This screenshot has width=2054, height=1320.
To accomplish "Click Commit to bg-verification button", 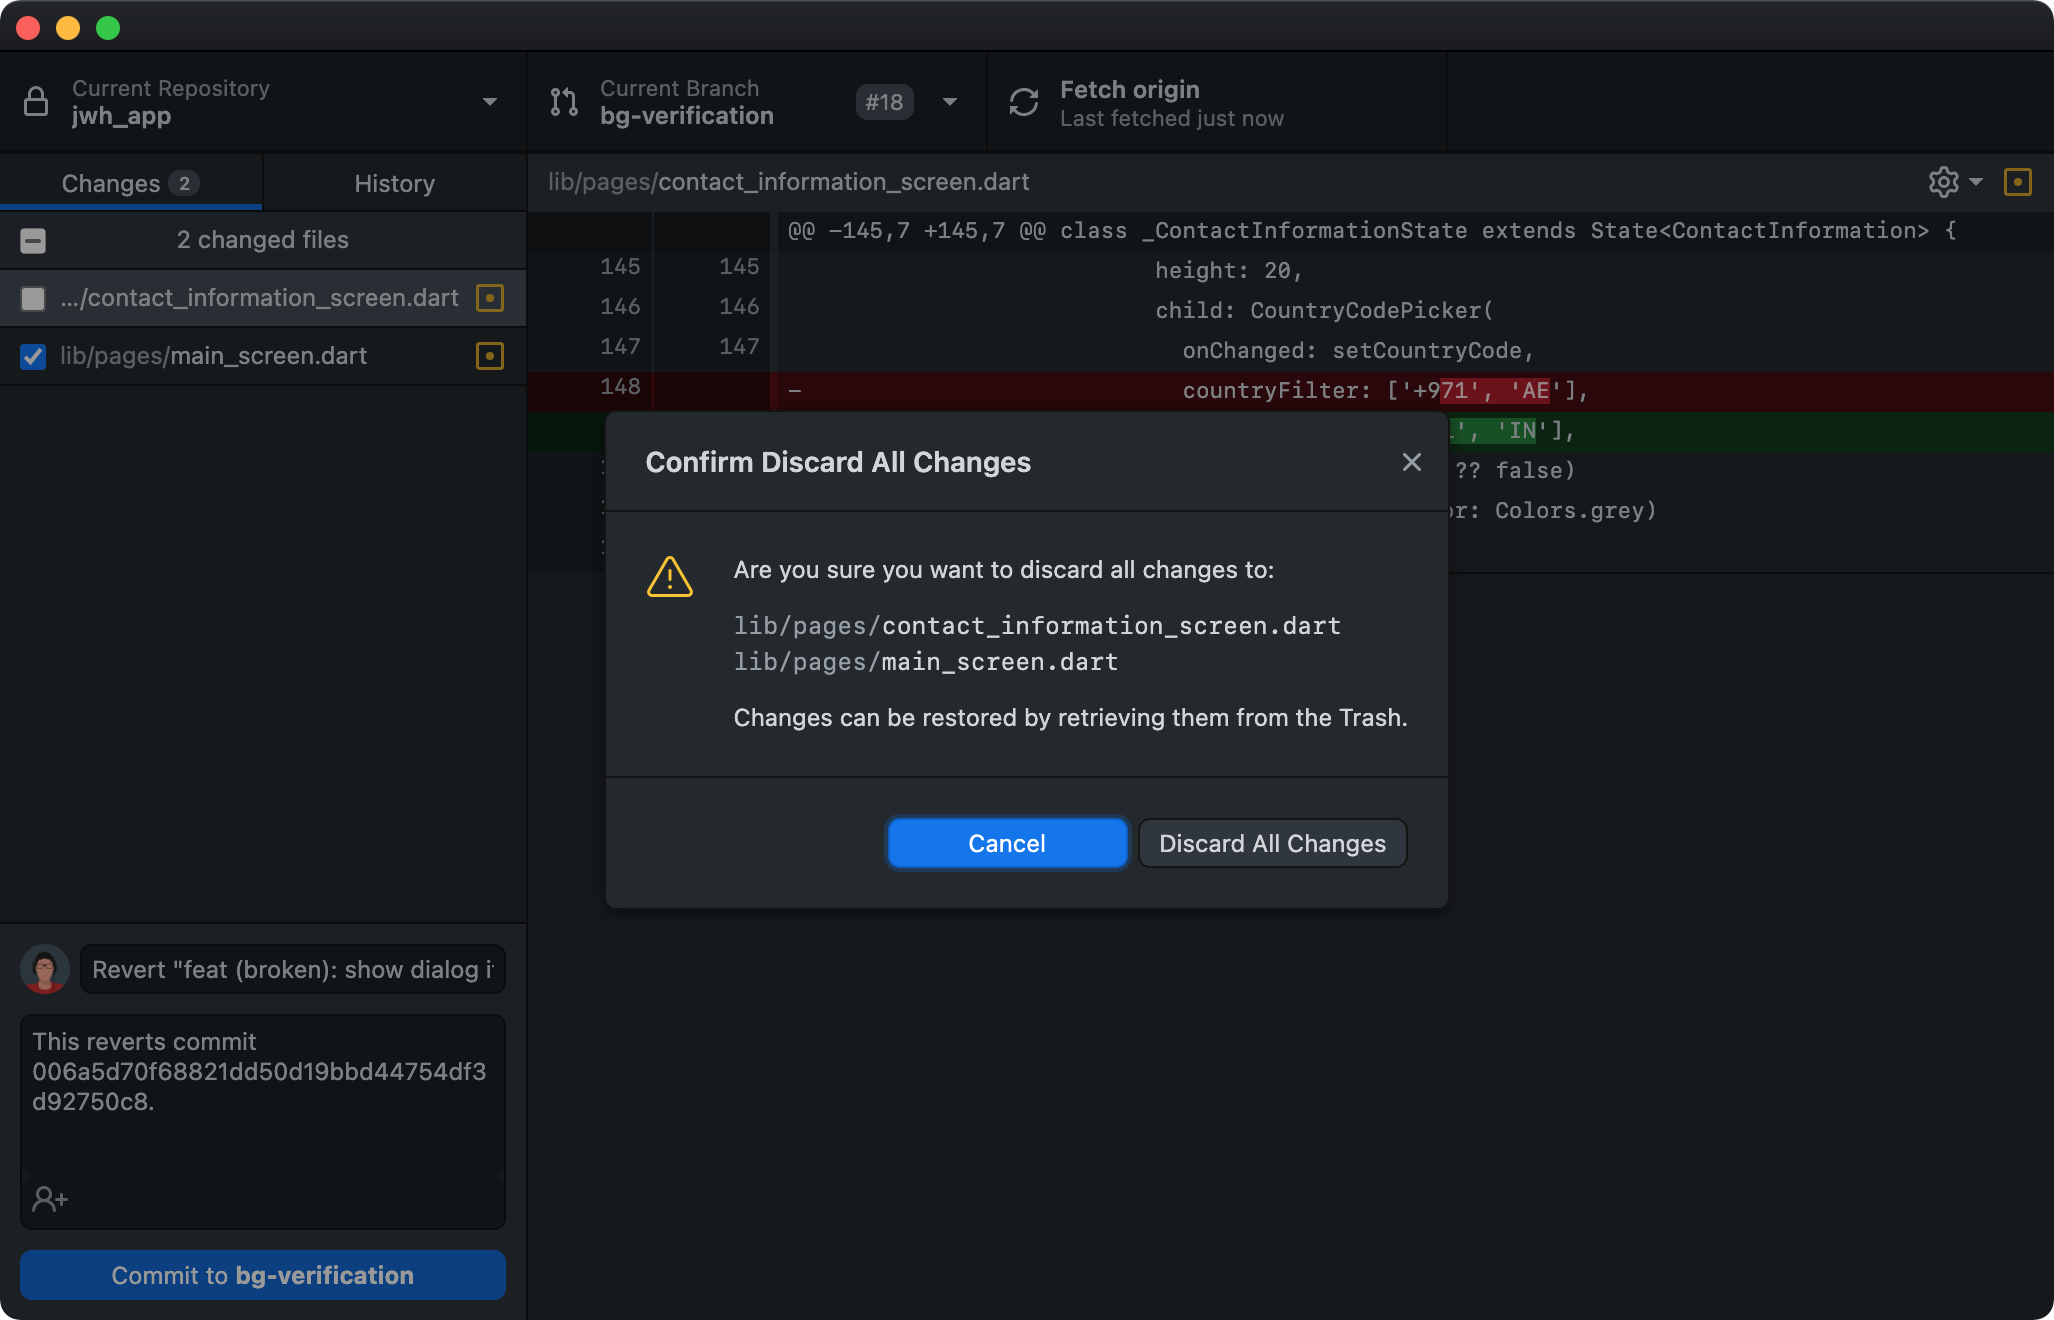I will [263, 1275].
